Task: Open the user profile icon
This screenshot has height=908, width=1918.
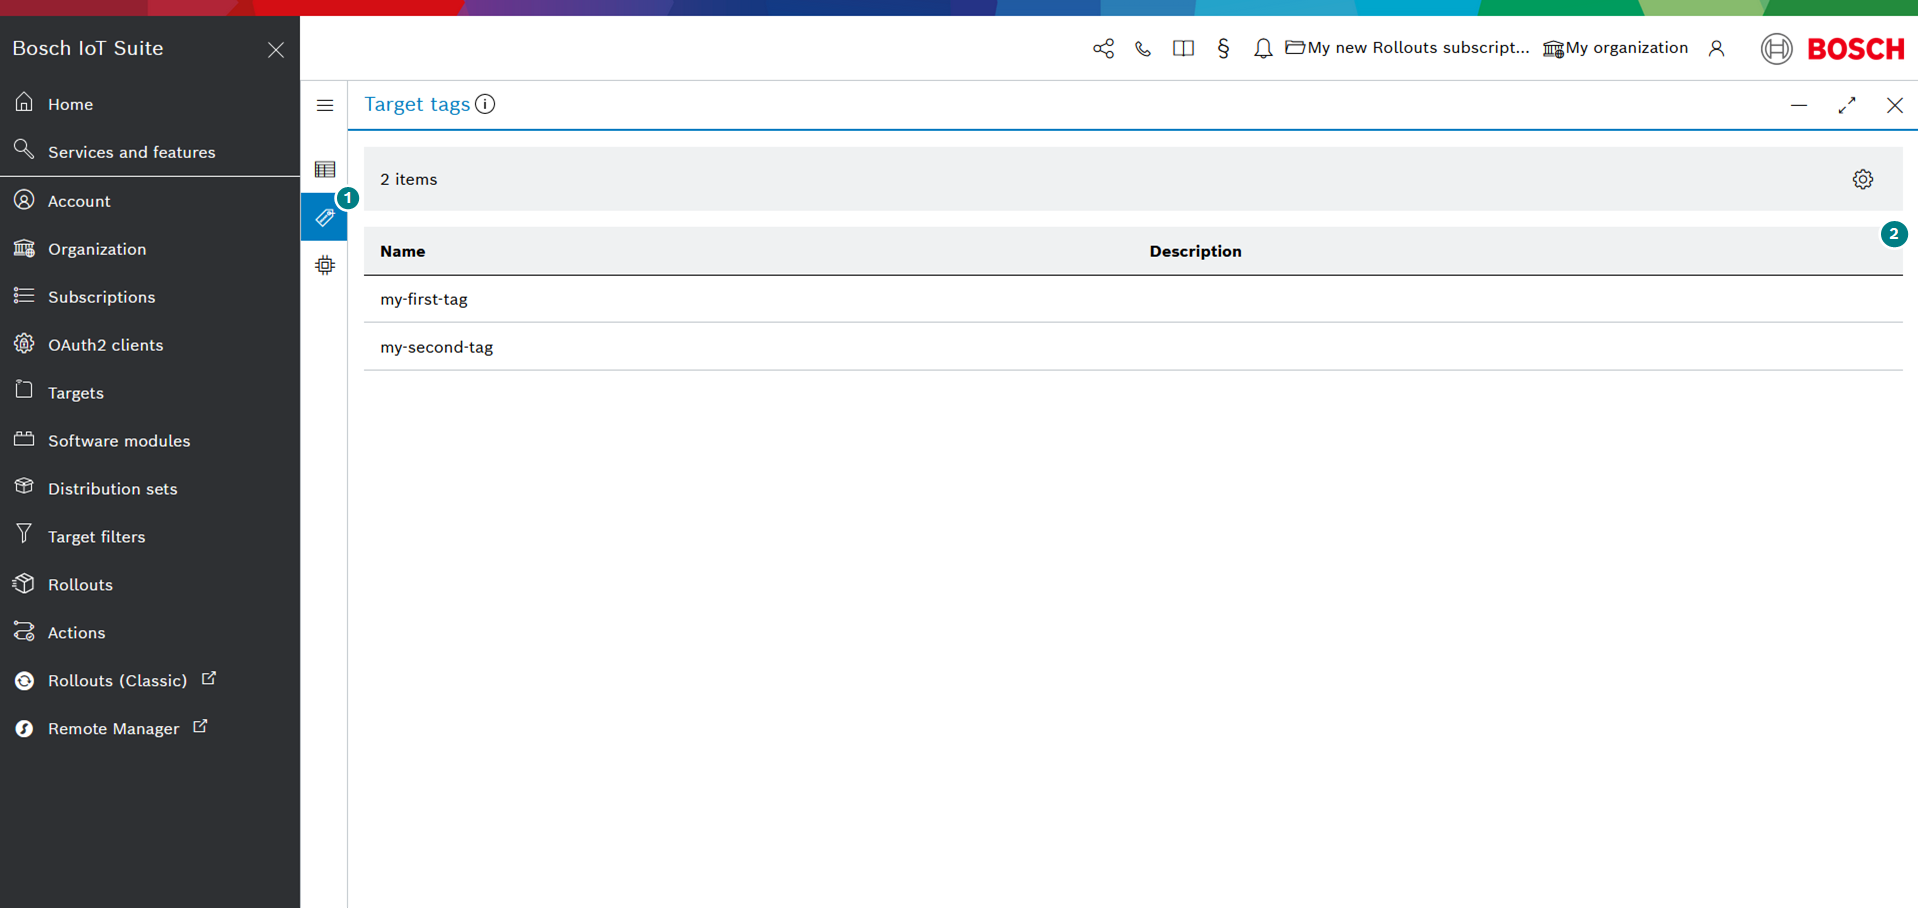Action: [x=1716, y=49]
